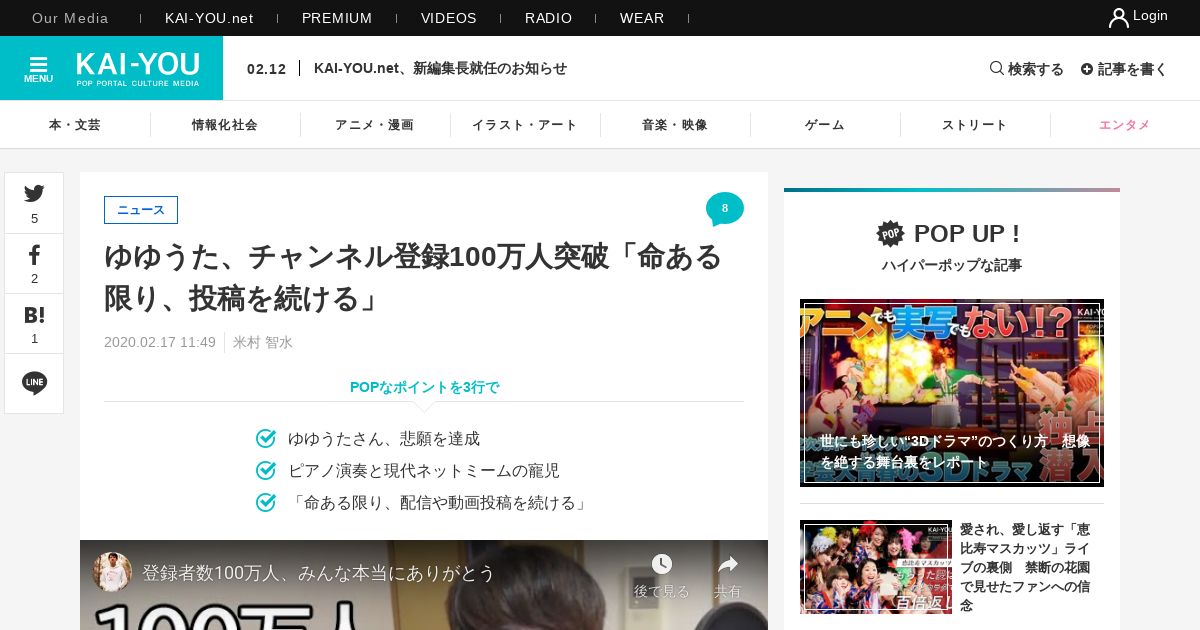Click the text ピアノ演奏と現代ネットミームの寵児

pos(424,471)
